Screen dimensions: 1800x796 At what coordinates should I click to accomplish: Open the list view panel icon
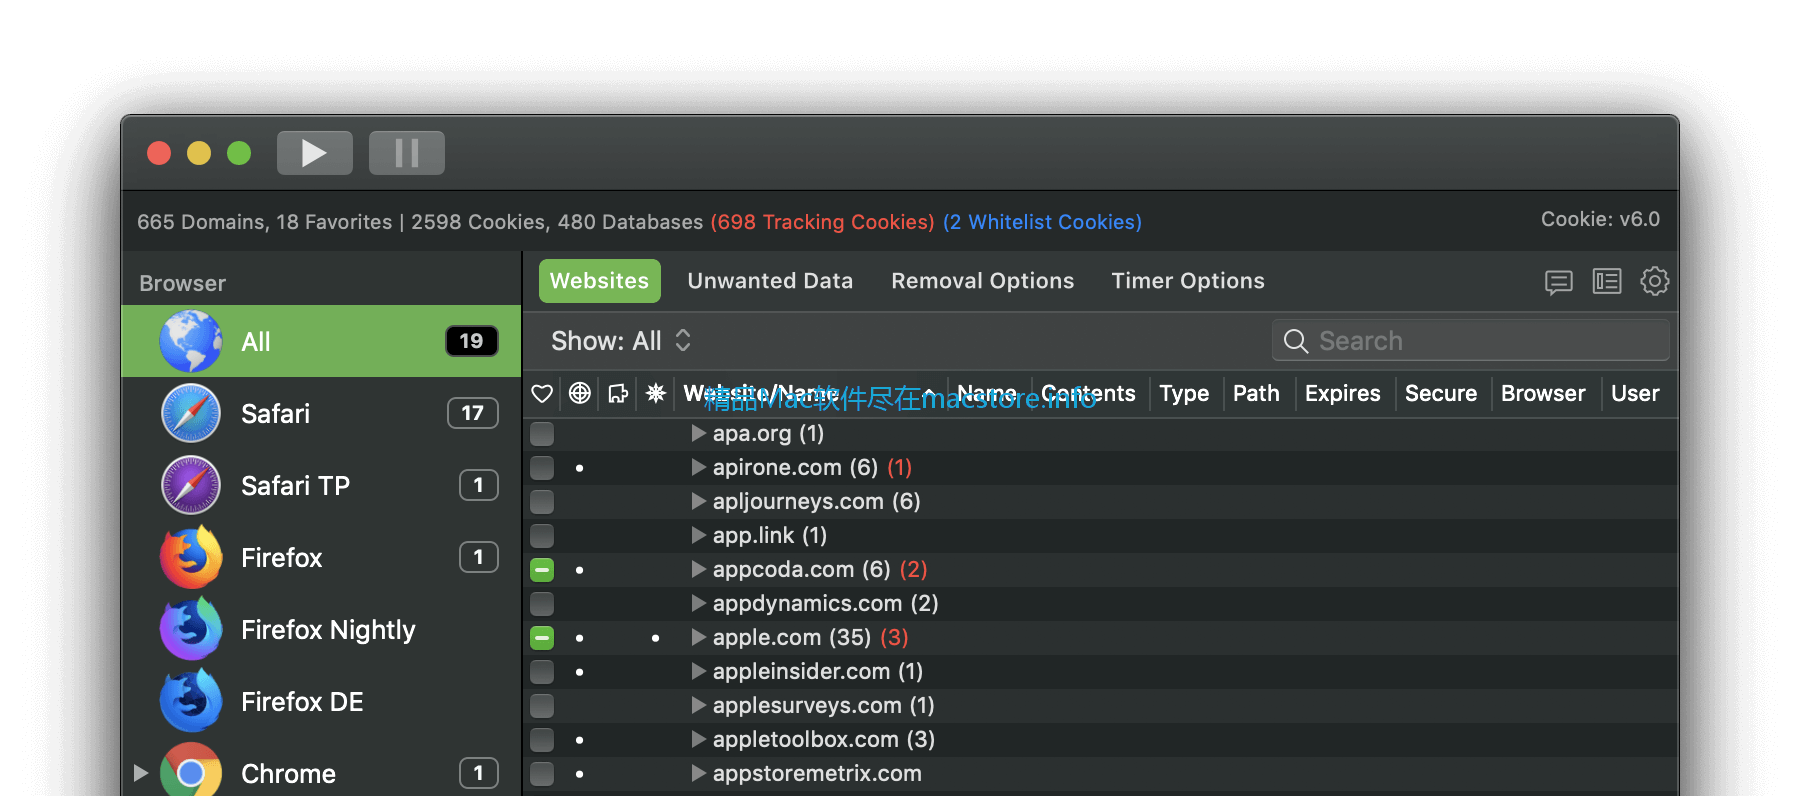click(1607, 282)
